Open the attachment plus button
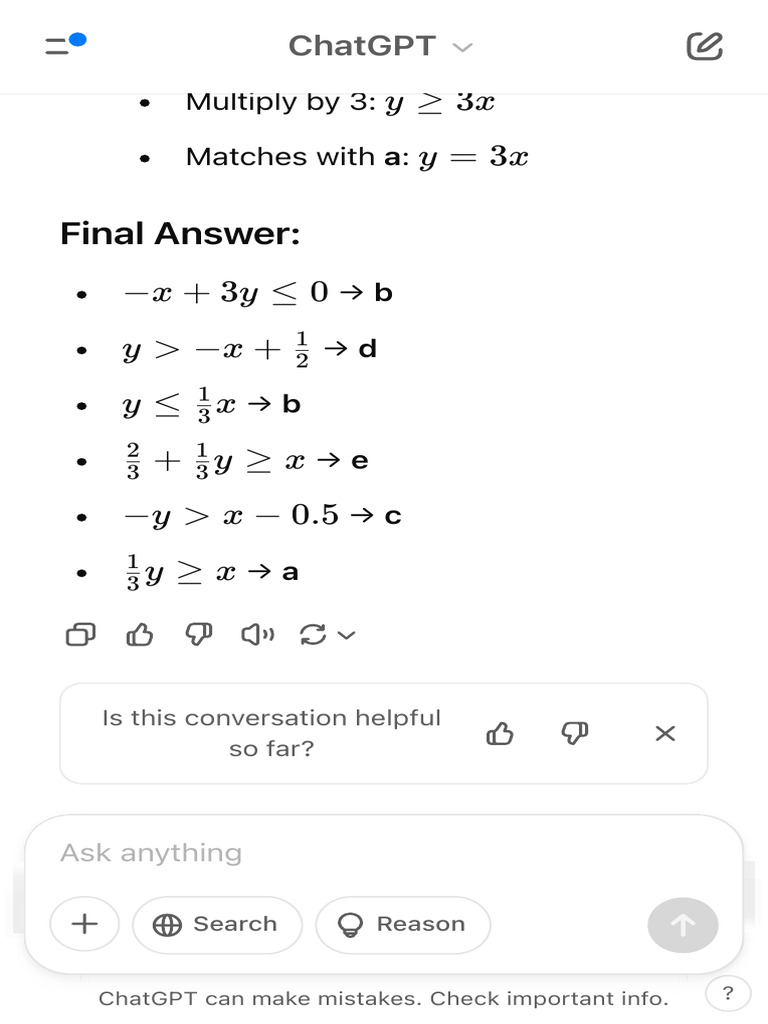Screen dimensions: 768x1024 [x=85, y=924]
